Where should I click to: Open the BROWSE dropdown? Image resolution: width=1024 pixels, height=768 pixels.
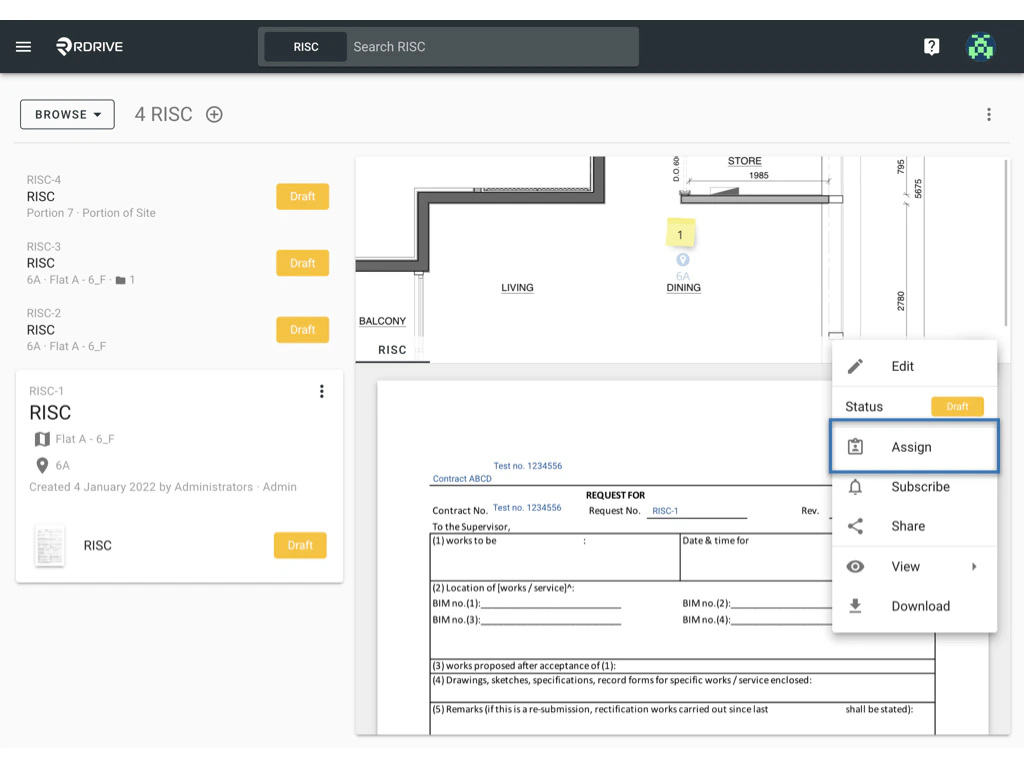66,114
